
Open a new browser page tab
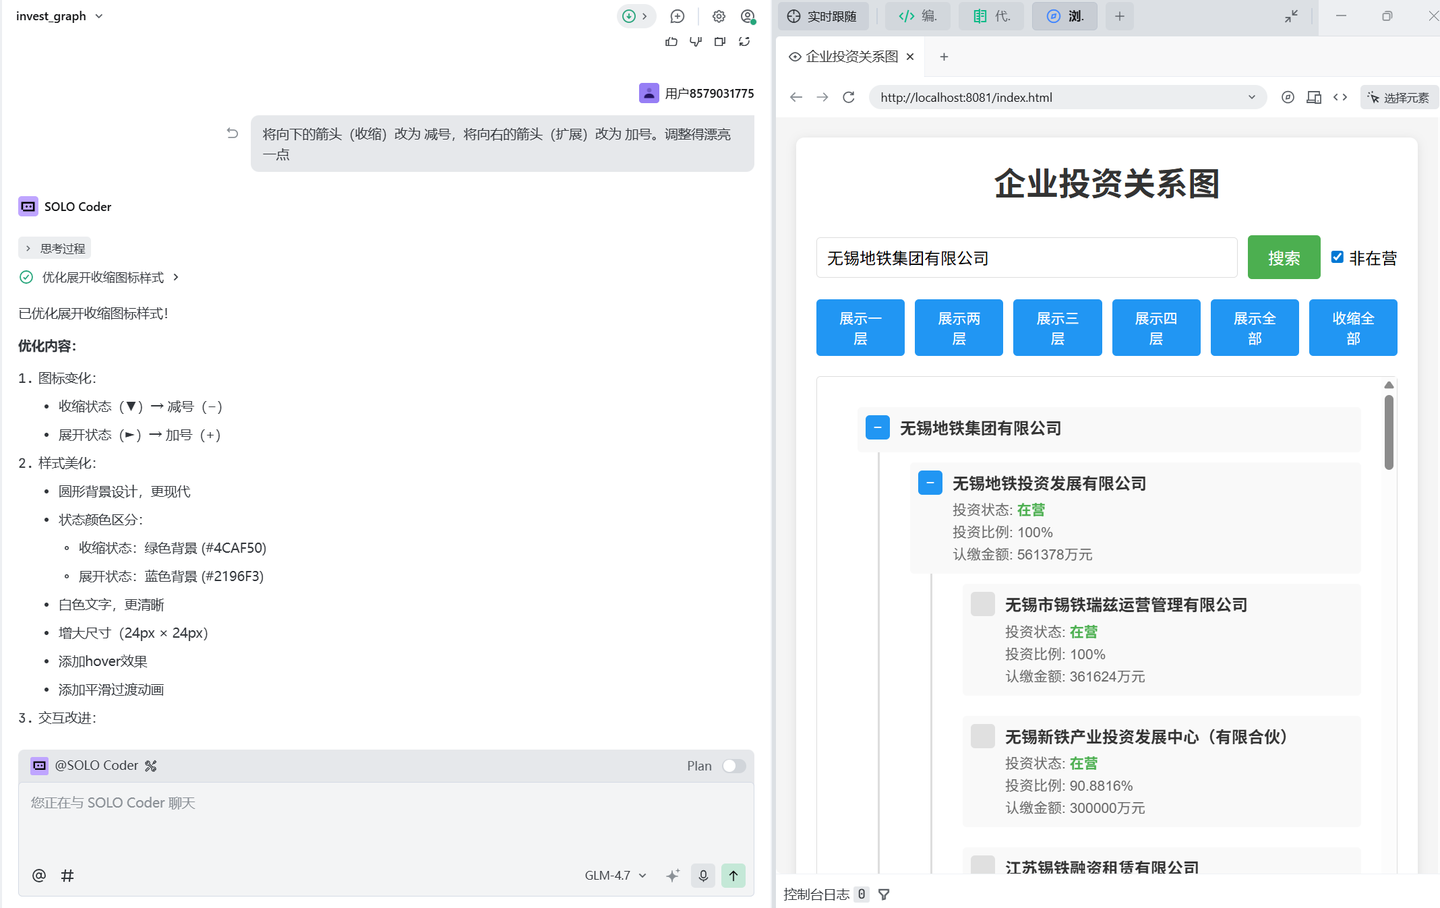tap(944, 57)
